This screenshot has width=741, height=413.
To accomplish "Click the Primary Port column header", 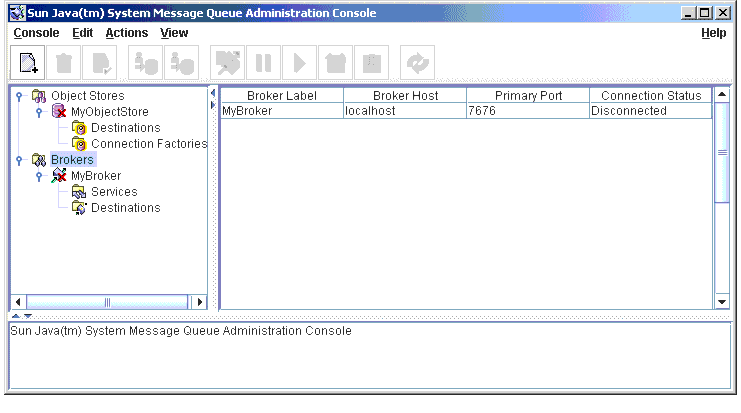I will click(x=528, y=95).
